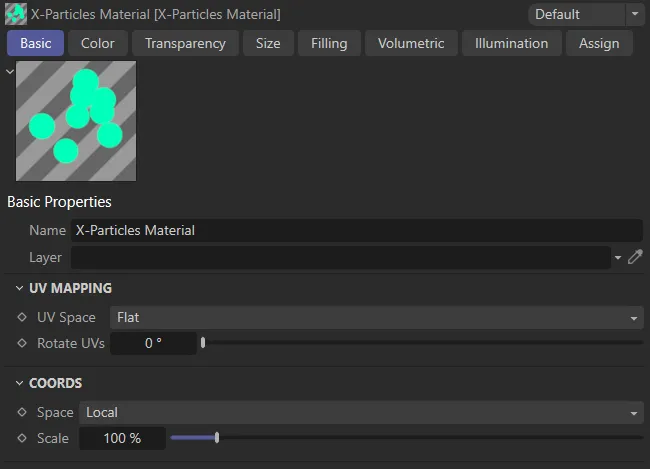Image resolution: width=650 pixels, height=469 pixels.
Task: Click the material preview thumbnail
Action: [x=76, y=121]
